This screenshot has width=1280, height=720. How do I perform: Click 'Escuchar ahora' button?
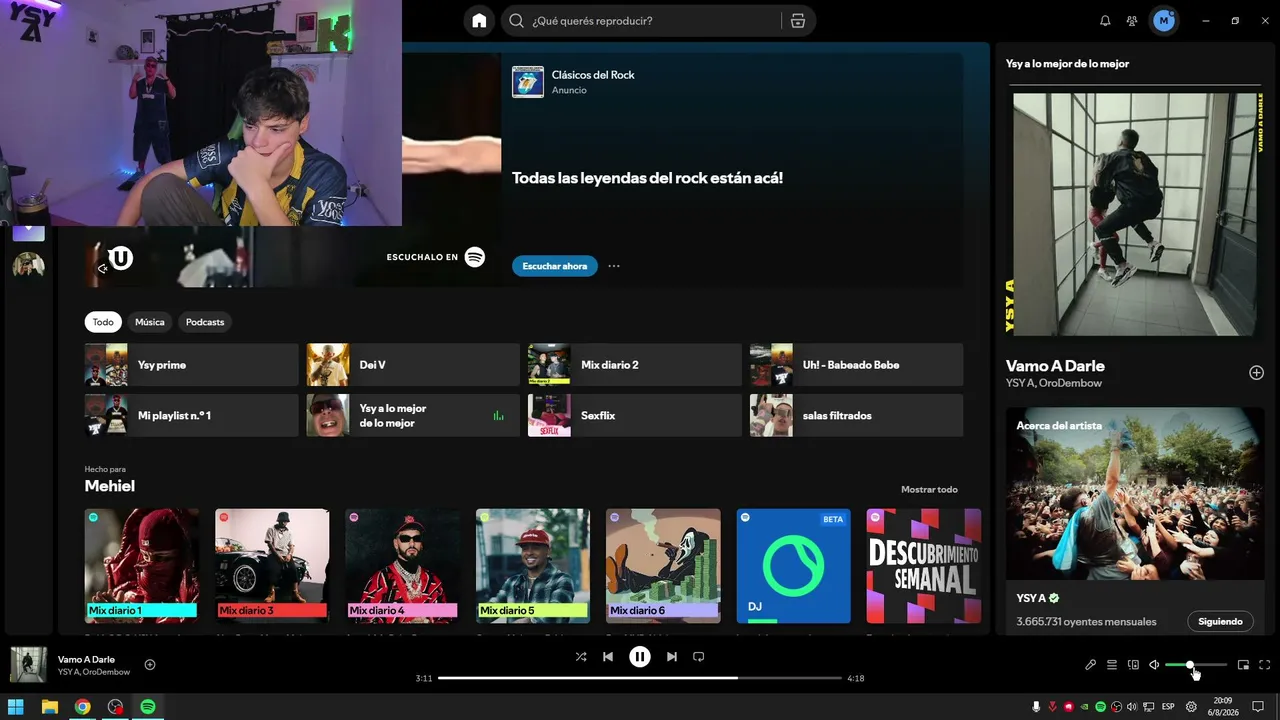(555, 266)
